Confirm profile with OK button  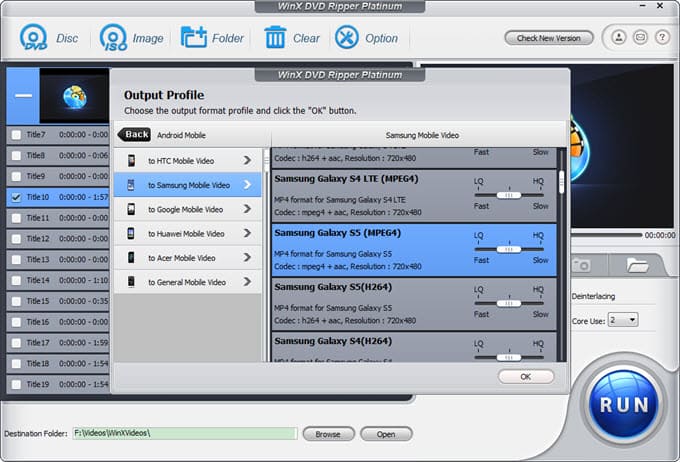pos(526,377)
